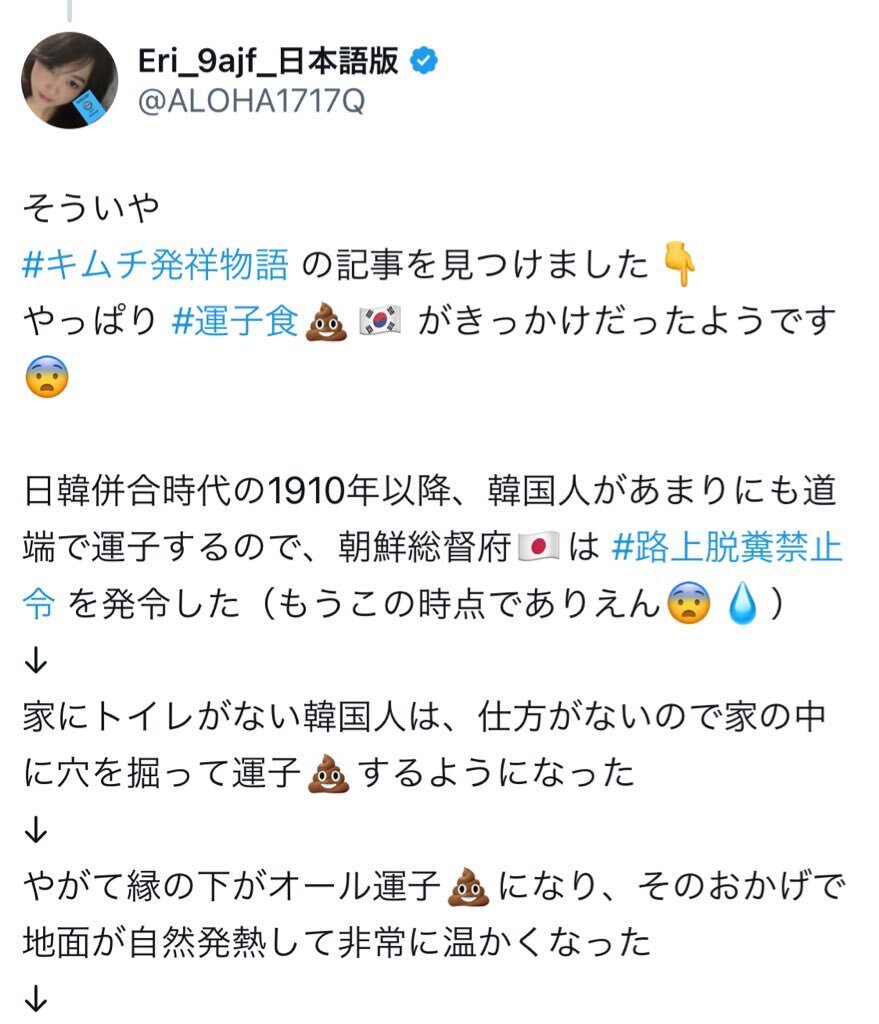Click the poop emoji beside #運子食
The image size is (879, 1024).
click(327, 321)
